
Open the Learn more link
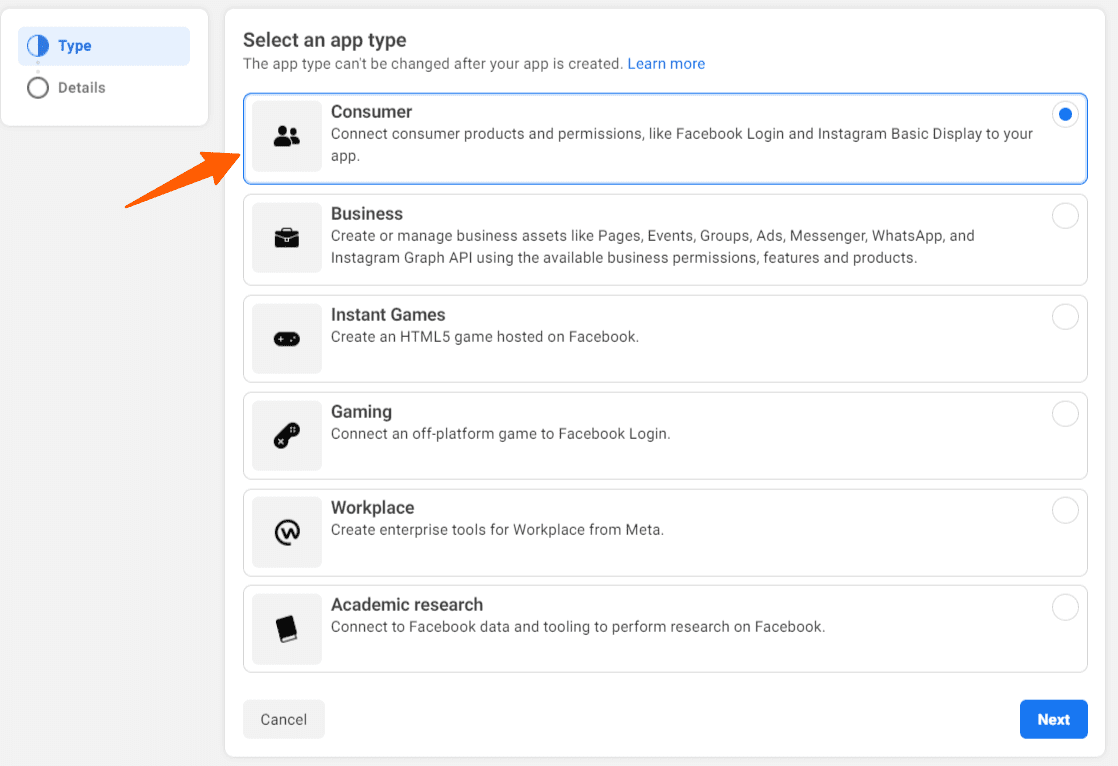tap(666, 63)
